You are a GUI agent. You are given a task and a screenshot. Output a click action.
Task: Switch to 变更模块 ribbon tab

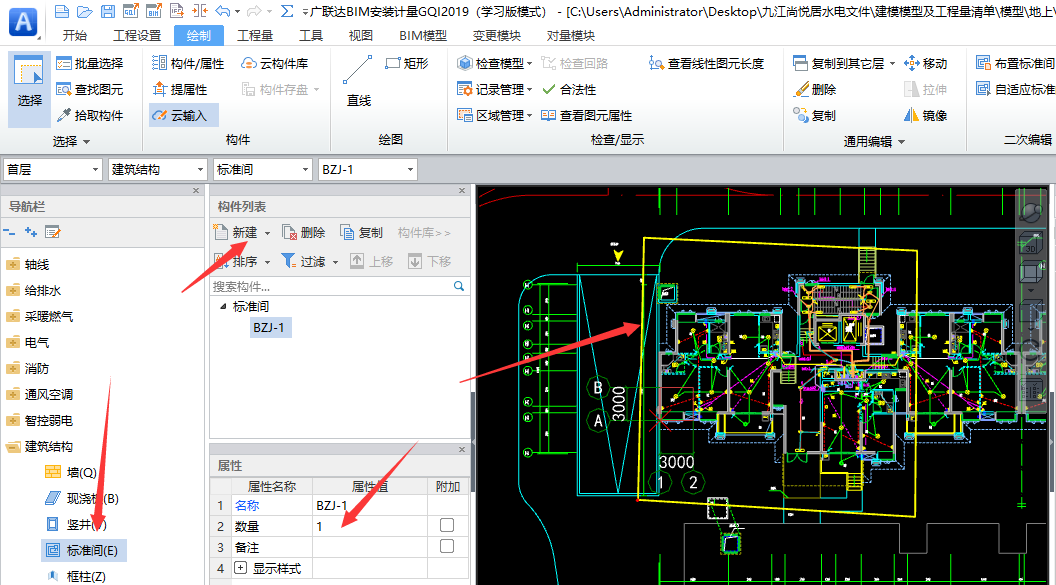click(x=496, y=36)
